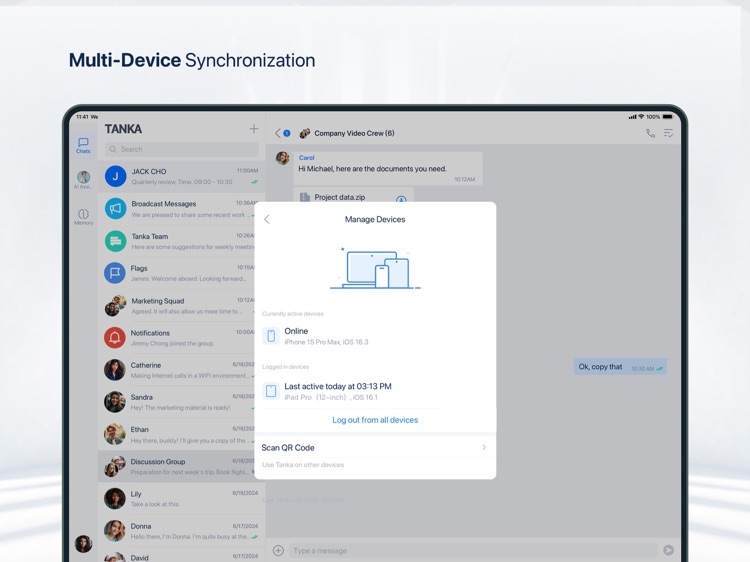Click the plus icon next to TANKA
The image size is (750, 562).
coord(254,129)
